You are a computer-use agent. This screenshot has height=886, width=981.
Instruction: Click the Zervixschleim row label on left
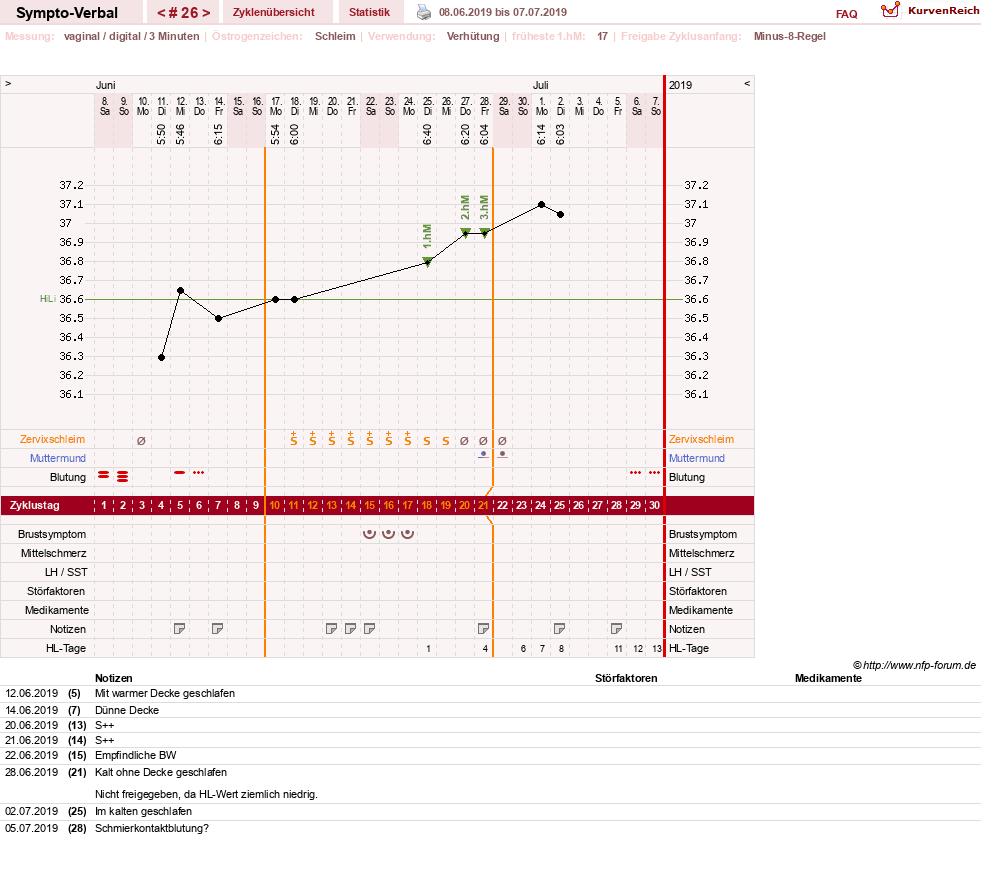point(53,439)
